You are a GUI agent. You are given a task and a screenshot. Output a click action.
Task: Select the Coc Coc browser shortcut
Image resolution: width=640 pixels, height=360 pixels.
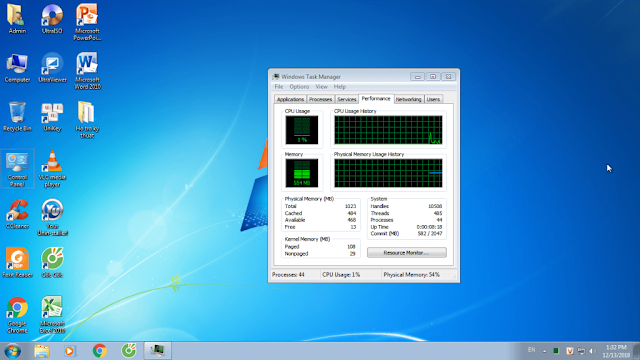pos(52,263)
